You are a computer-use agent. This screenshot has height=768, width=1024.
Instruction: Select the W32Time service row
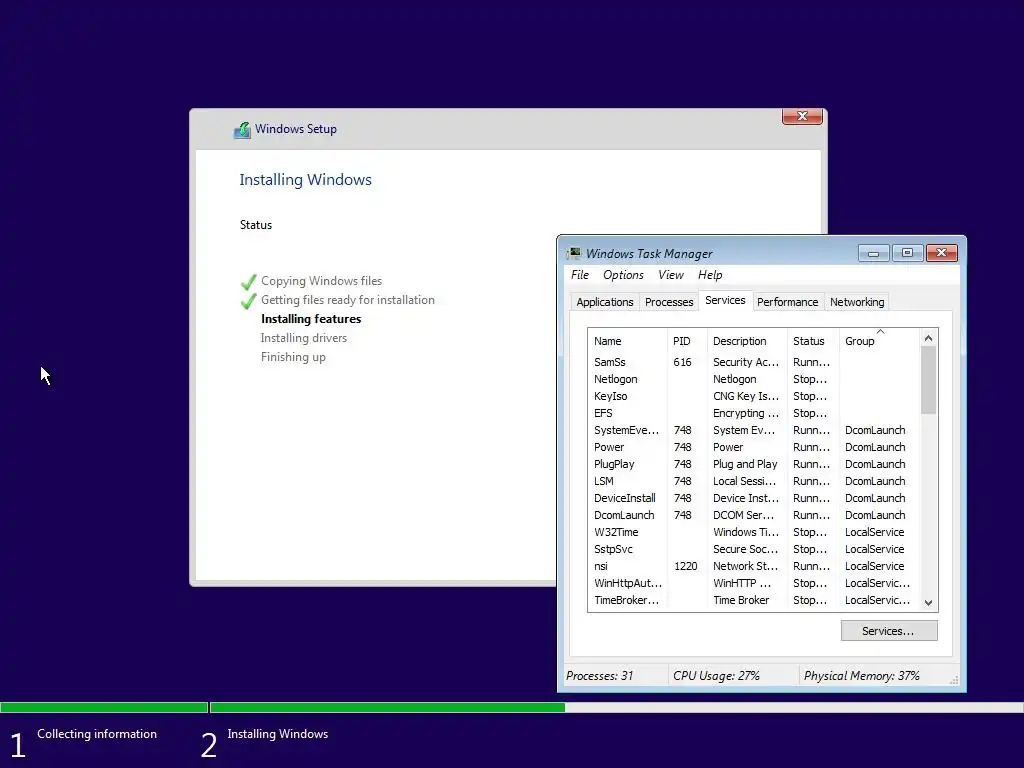[753, 532]
